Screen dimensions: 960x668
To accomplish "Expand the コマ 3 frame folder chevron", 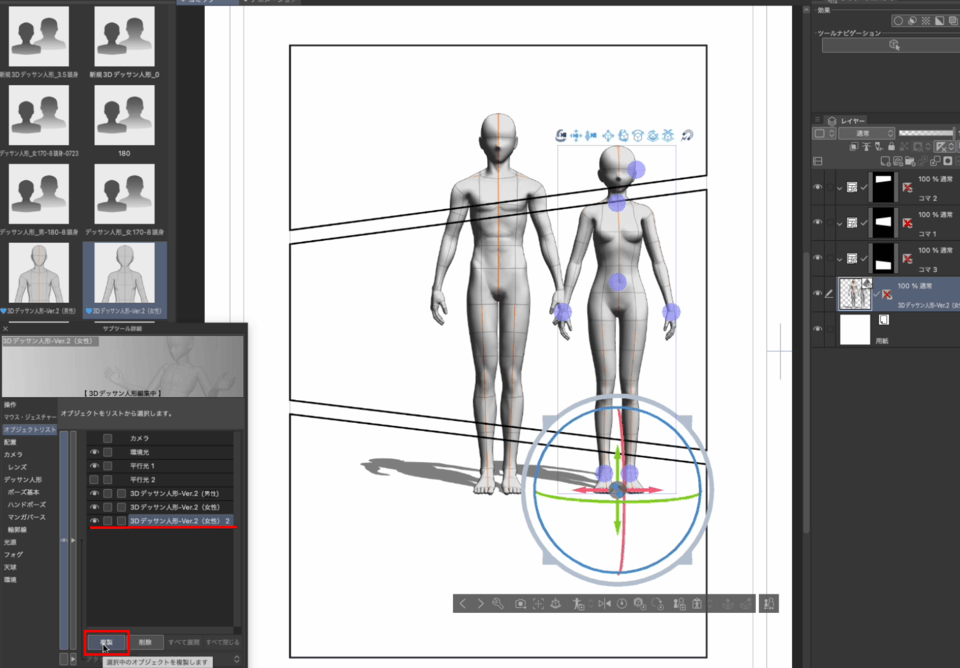I will (840, 259).
